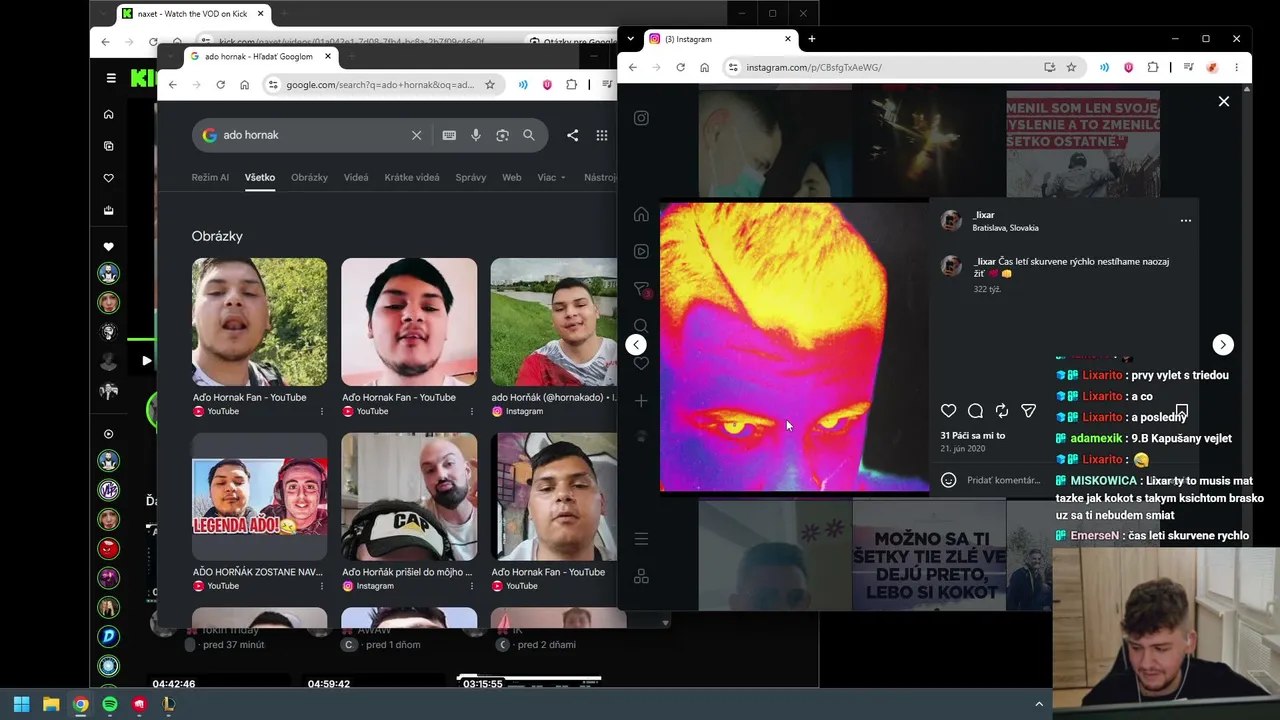Open Instagram Reels in the sidebar
Screen dimensions: 1280x720
click(641, 251)
